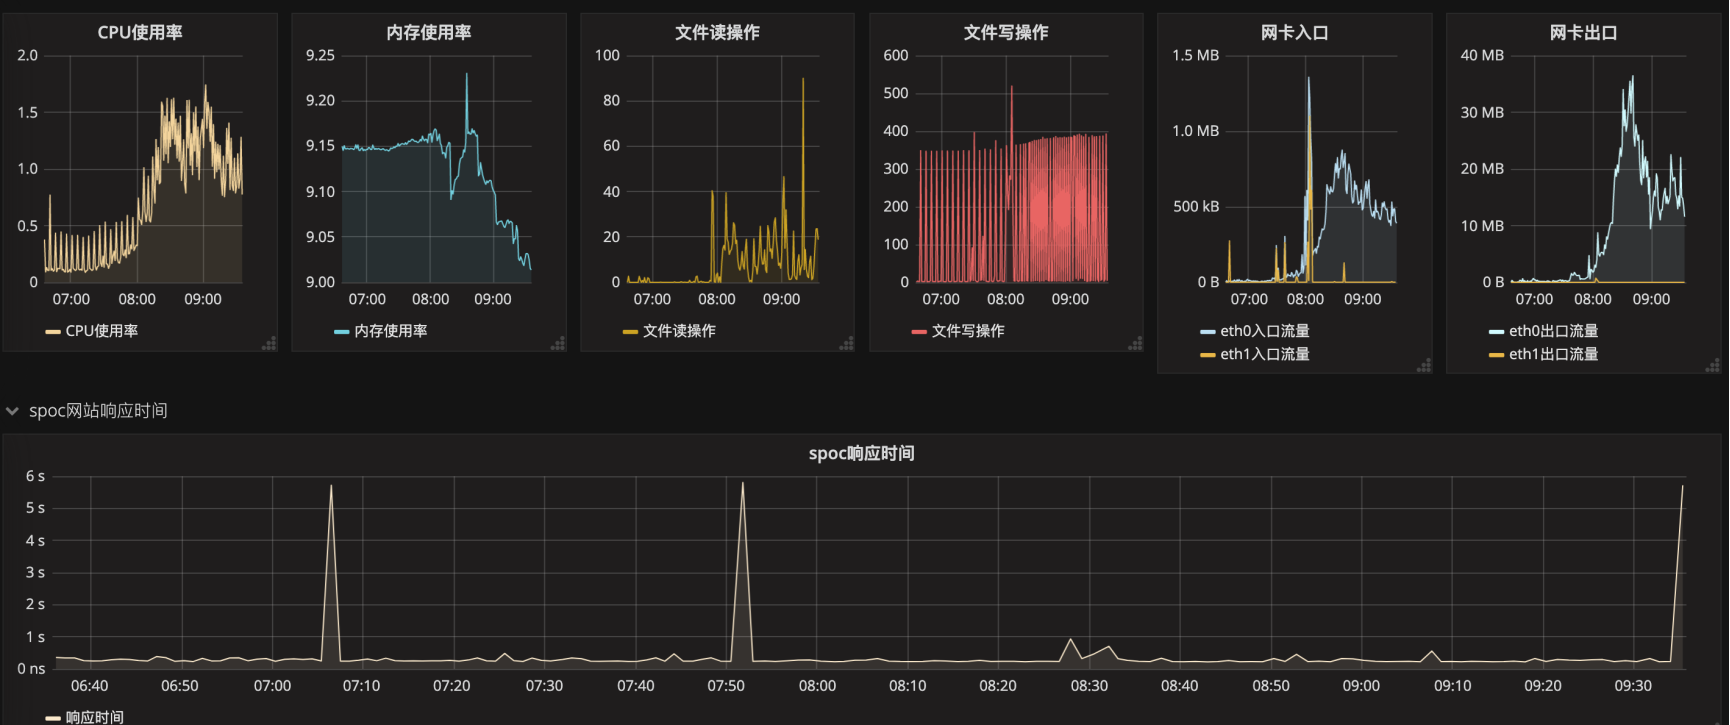This screenshot has width=1730, height=725.
Task: Click the CPU使用率 legend color swatch
Action: click(x=53, y=331)
